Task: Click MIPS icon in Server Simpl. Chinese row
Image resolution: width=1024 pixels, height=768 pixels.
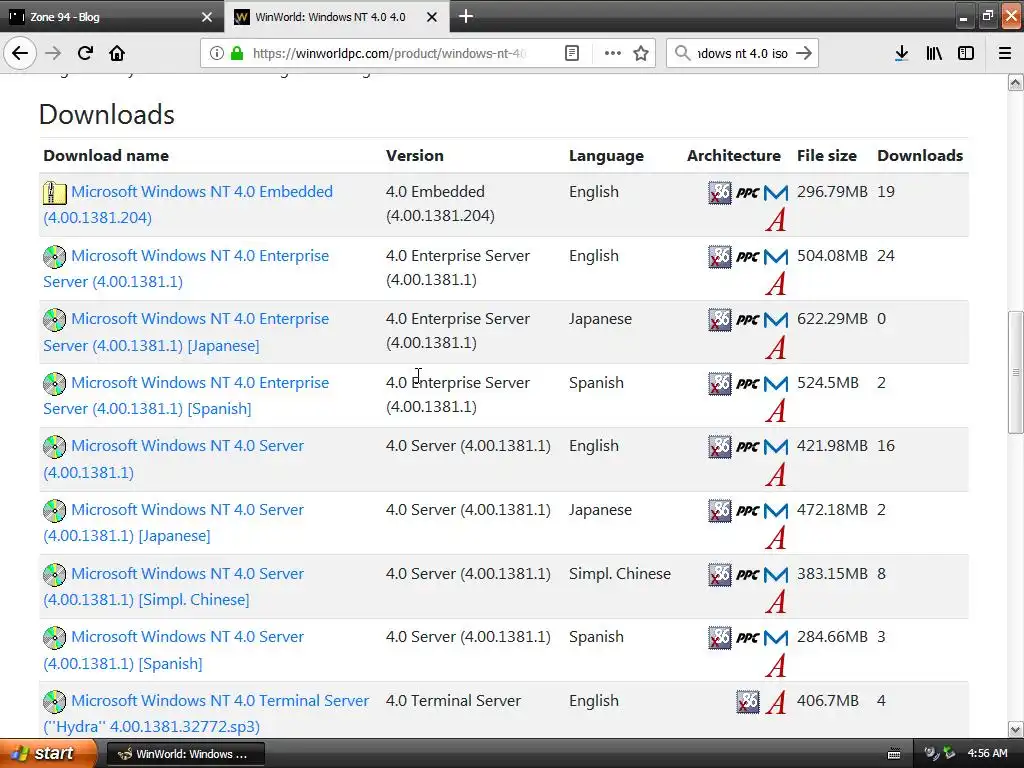Action: tap(776, 575)
